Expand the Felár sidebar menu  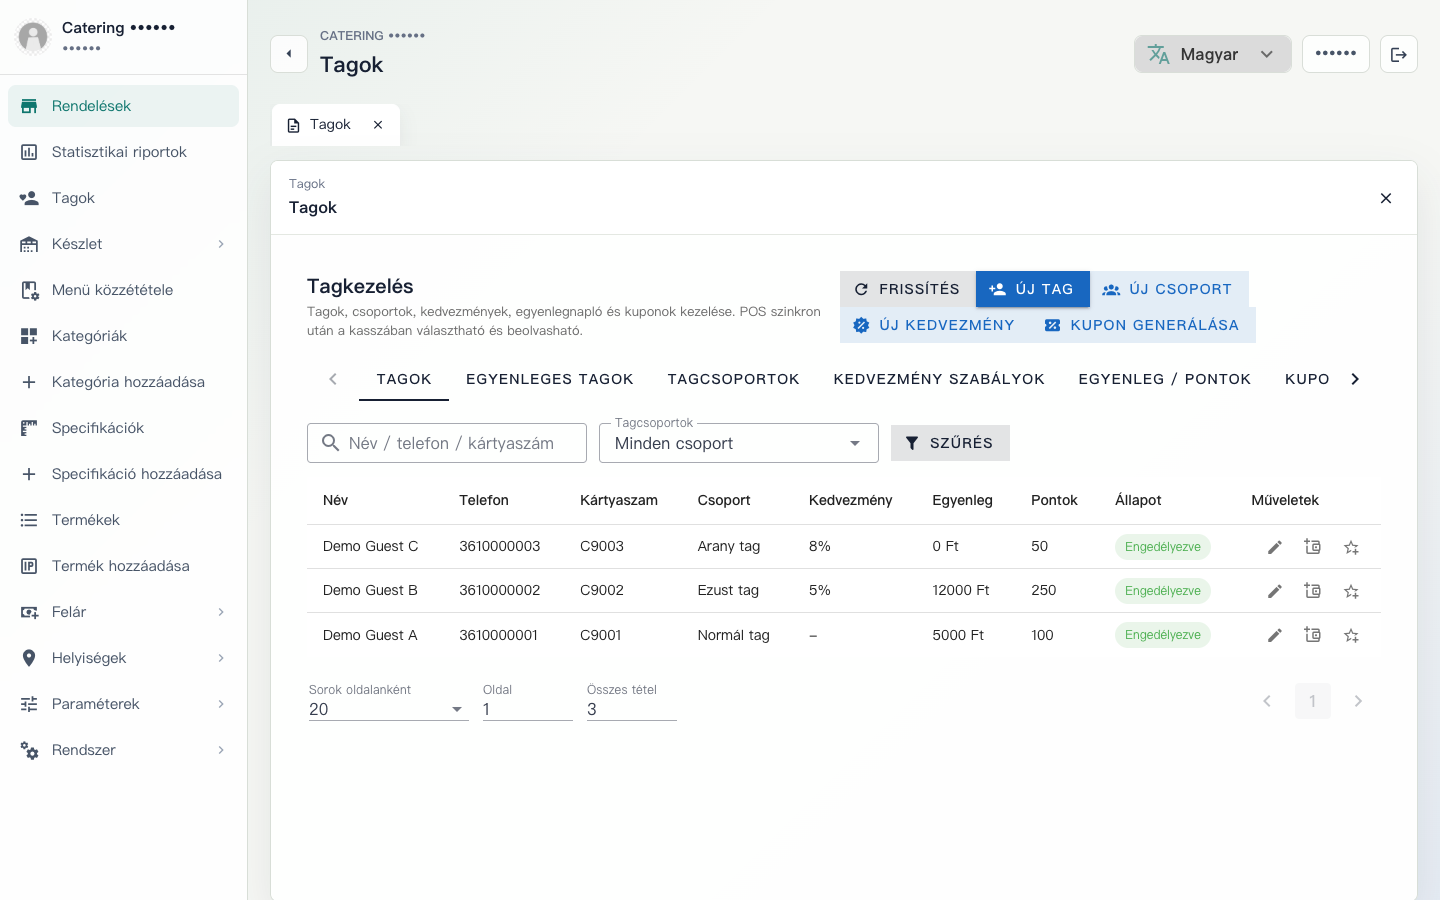point(123,612)
